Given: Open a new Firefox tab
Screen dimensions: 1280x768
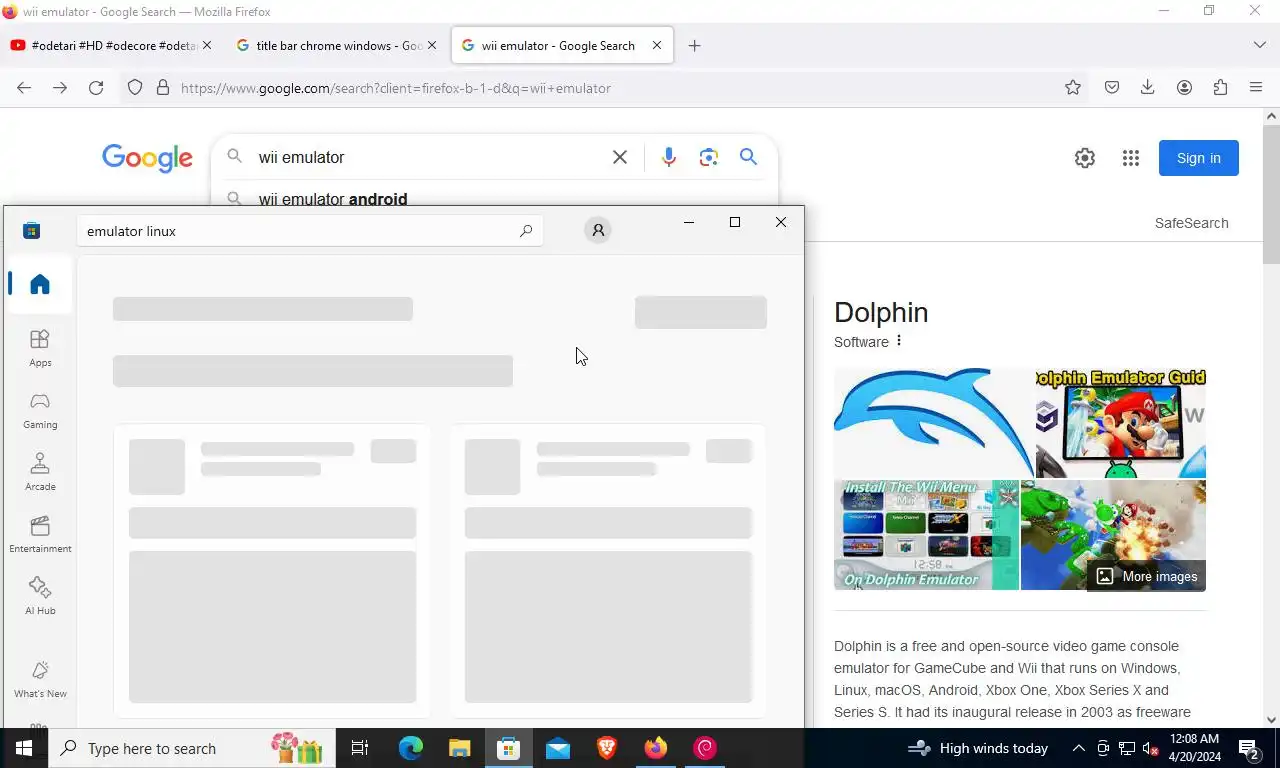Looking at the screenshot, I should pos(695,46).
